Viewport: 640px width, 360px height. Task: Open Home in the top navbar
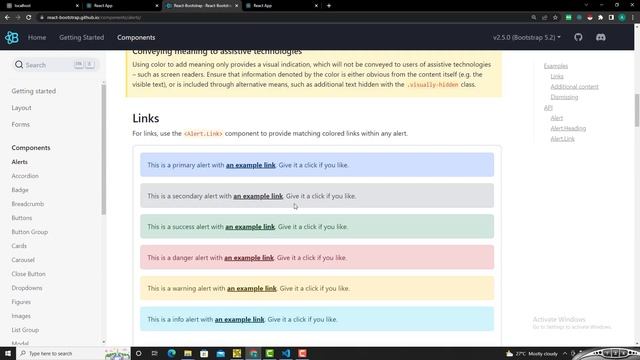[37, 38]
